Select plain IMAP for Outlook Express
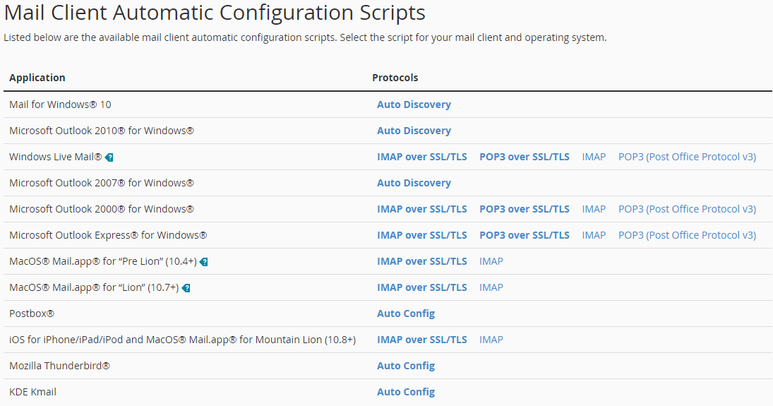 [594, 235]
